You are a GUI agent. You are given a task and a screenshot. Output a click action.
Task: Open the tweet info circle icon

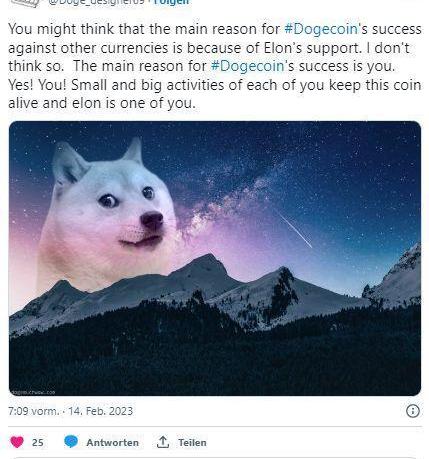coord(413,411)
